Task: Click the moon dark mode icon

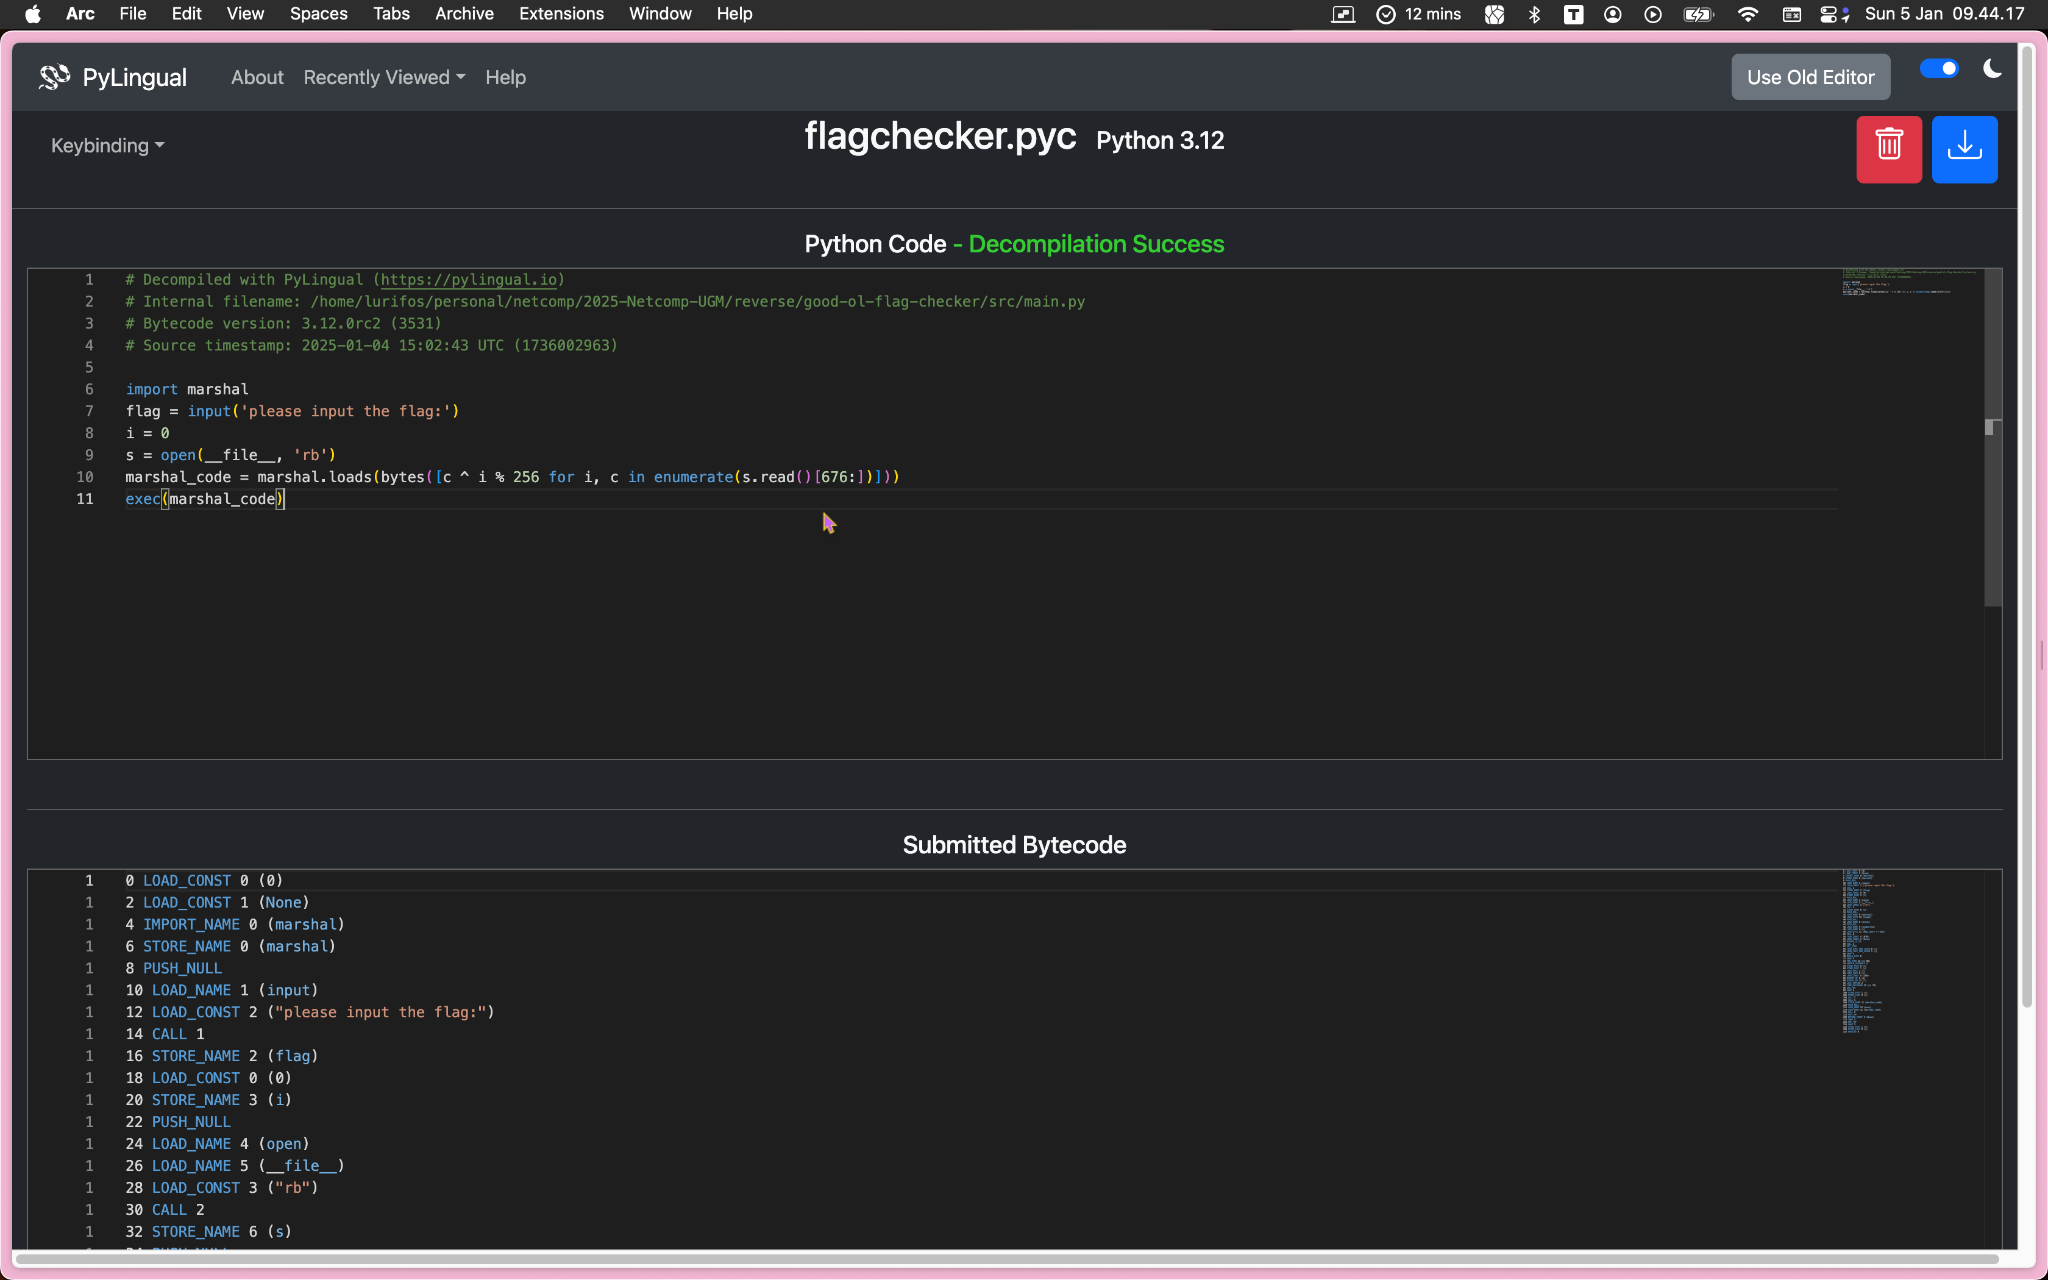Action: [1992, 69]
